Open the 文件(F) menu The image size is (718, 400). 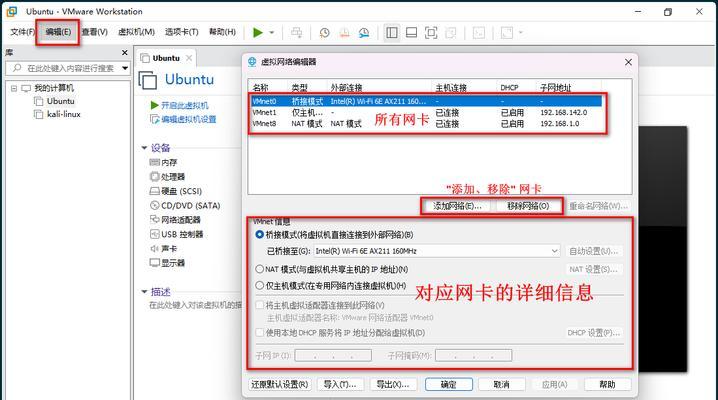(22, 32)
